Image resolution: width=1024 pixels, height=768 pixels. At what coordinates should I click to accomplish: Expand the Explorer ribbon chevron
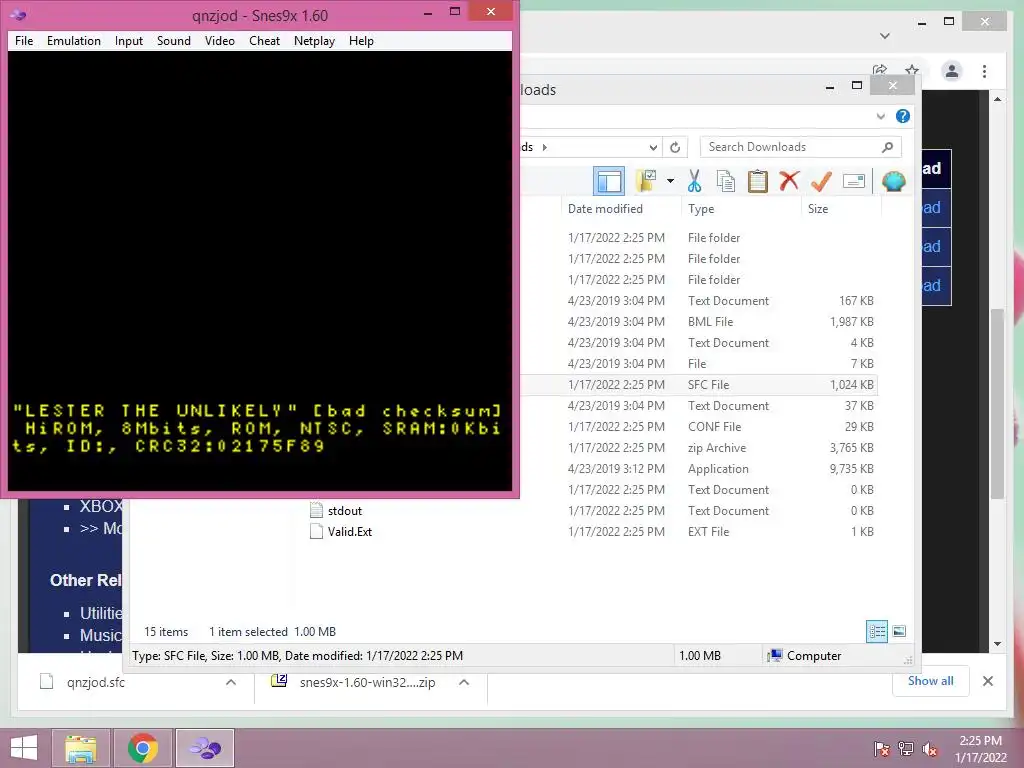coord(881,116)
